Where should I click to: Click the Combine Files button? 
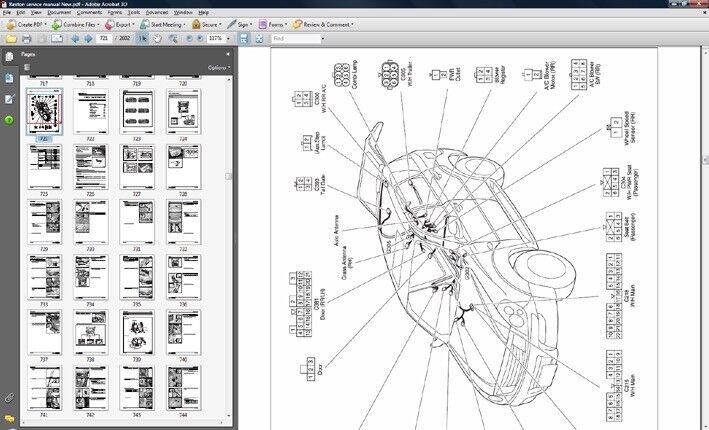click(79, 23)
